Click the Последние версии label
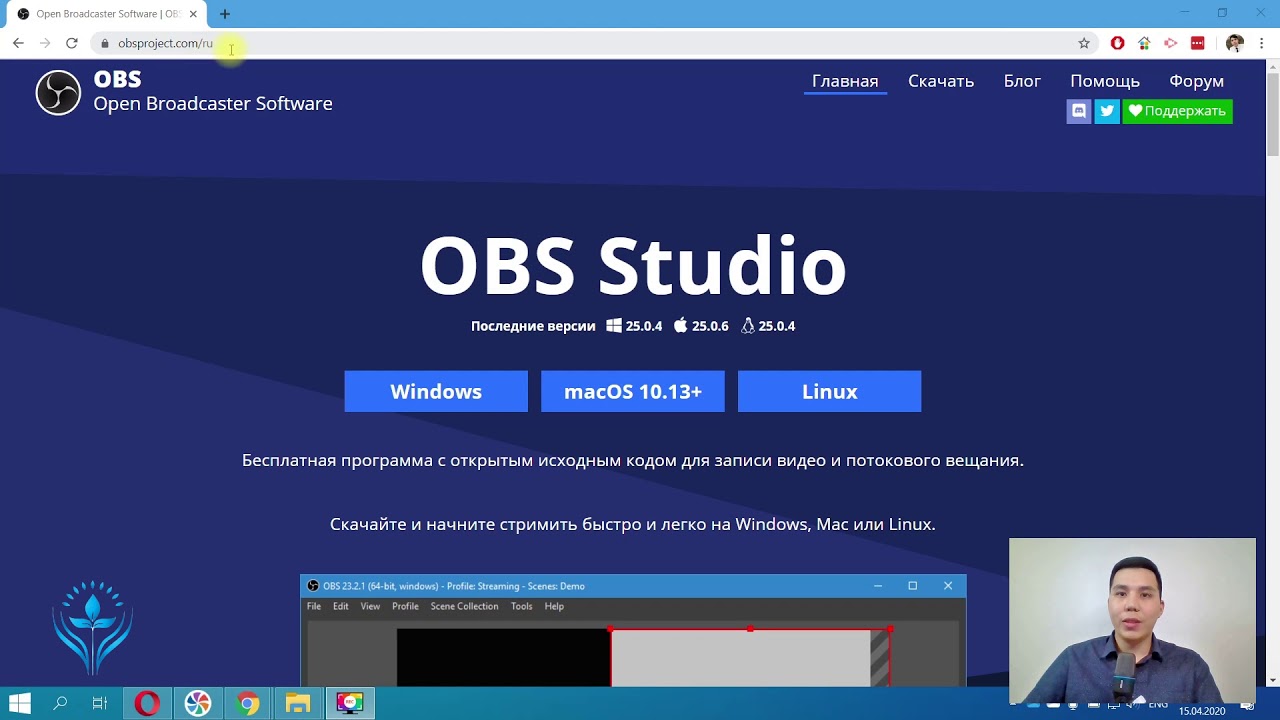 [x=533, y=326]
